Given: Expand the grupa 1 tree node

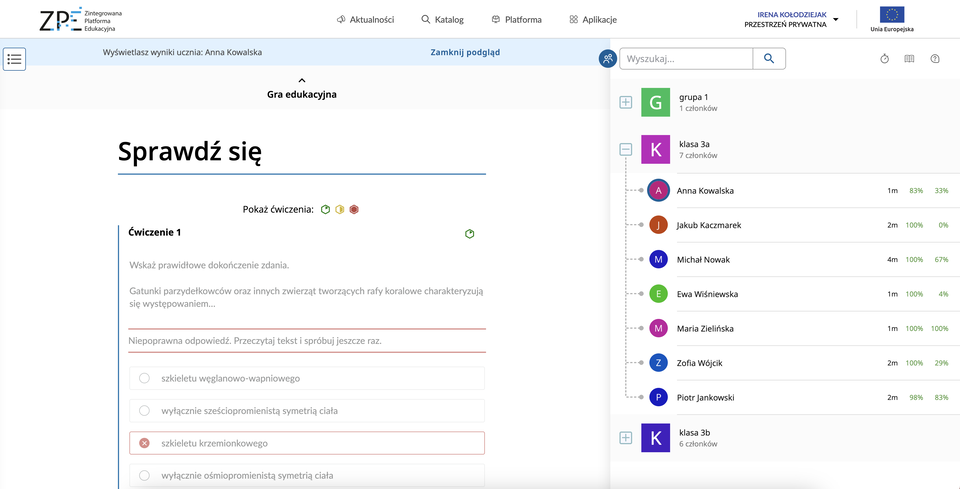Looking at the screenshot, I should click(x=626, y=102).
